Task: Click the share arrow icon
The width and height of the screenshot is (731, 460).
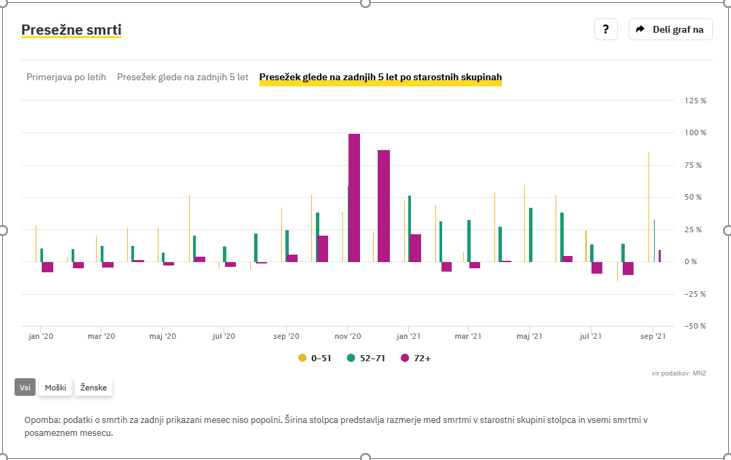Action: tap(640, 30)
